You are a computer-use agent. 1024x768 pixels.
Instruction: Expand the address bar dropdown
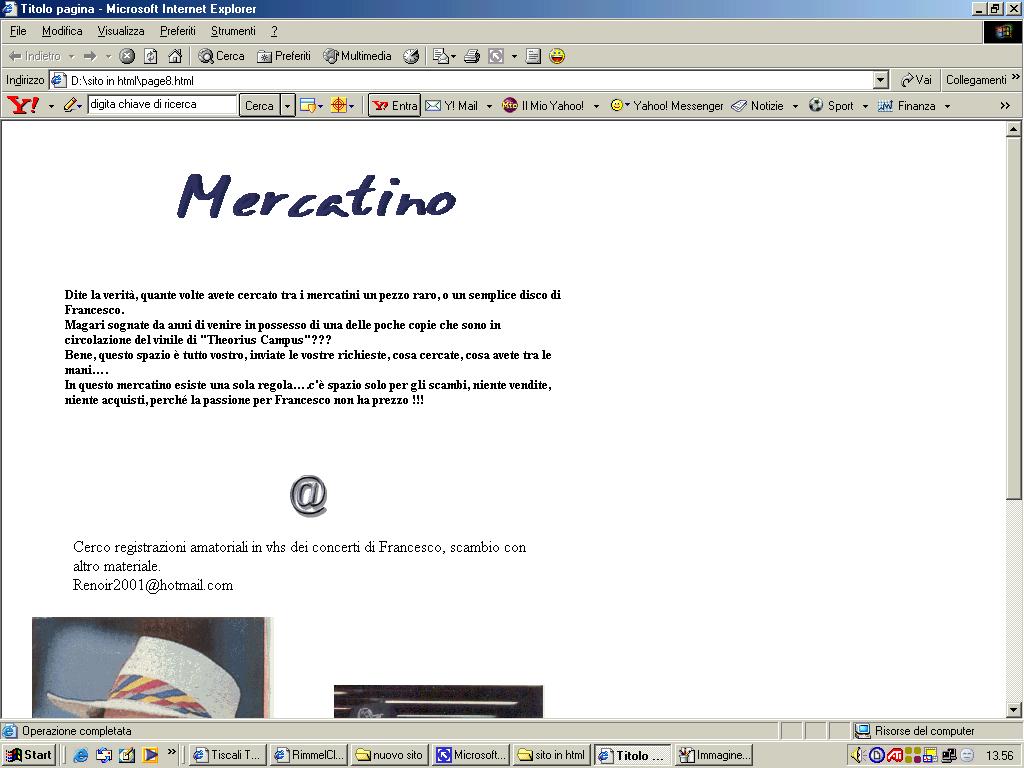(881, 80)
